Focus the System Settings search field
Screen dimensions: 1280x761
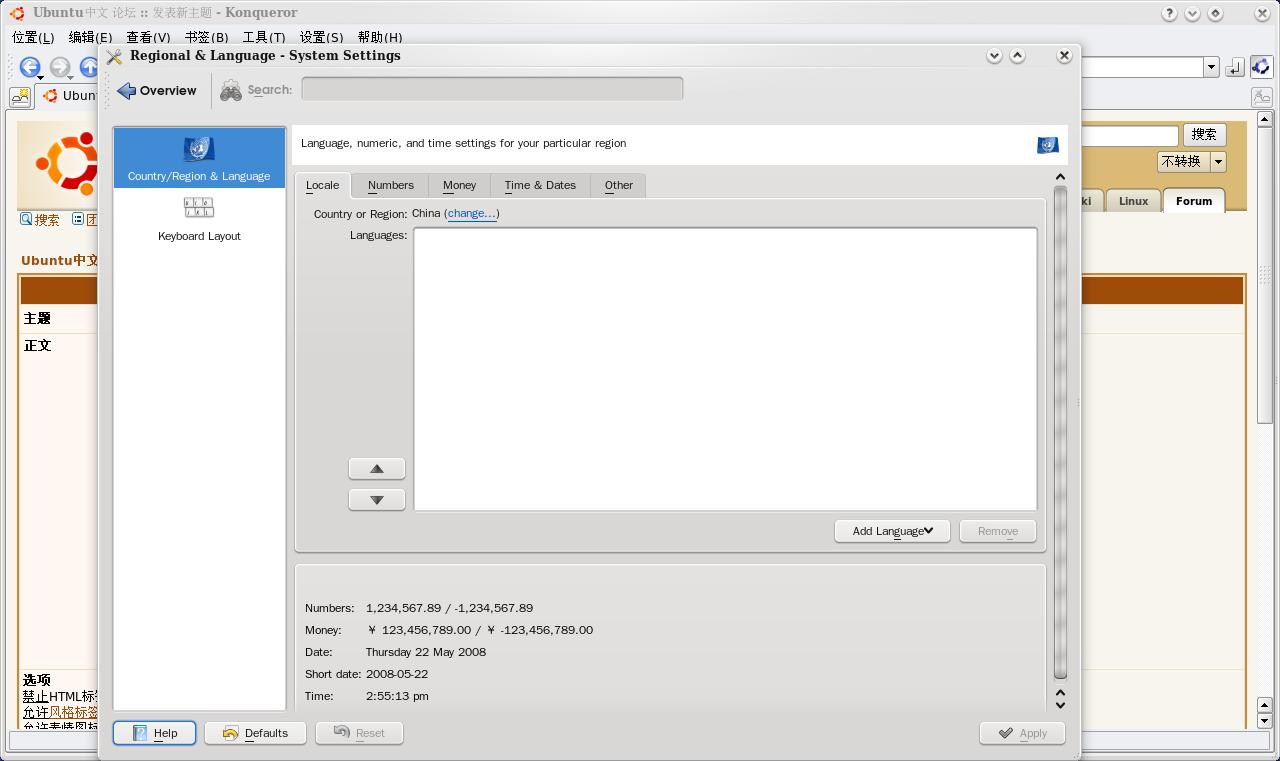(x=492, y=89)
